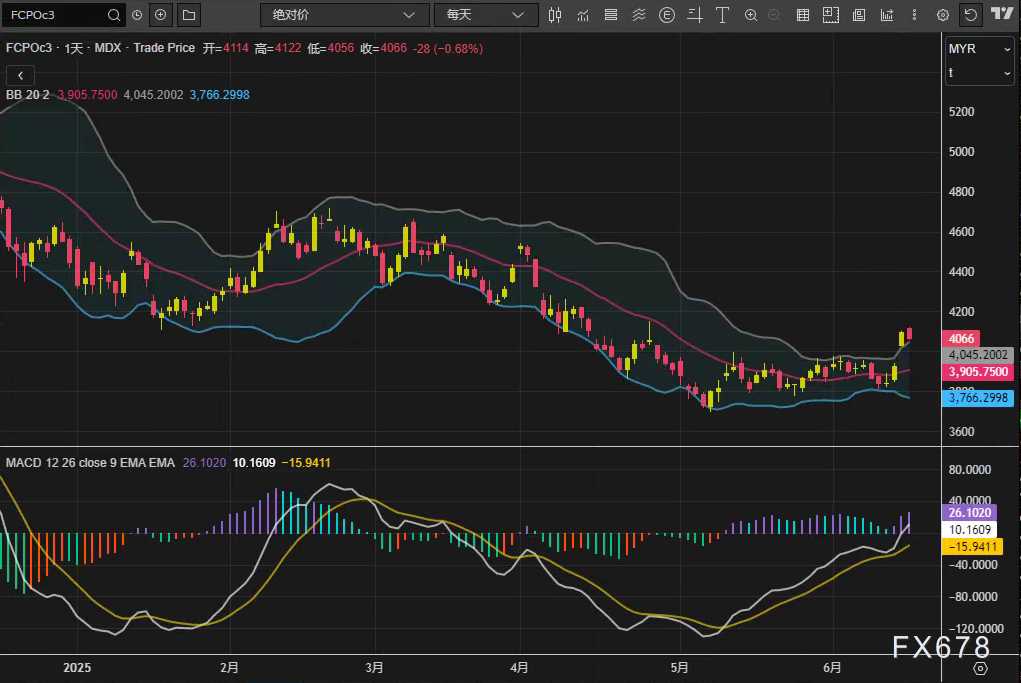Expand the MYR currency selector

[x=980, y=48]
